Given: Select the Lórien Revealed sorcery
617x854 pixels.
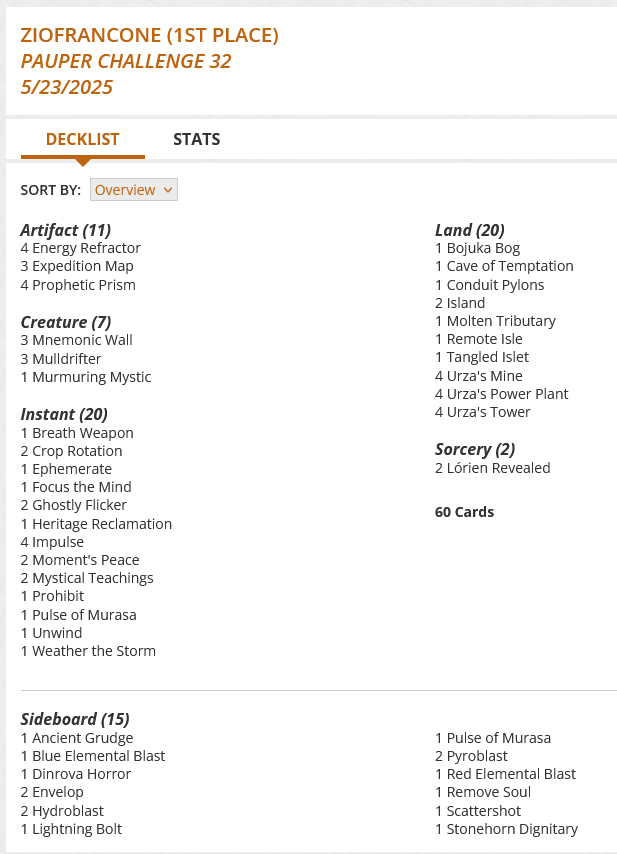Looking at the screenshot, I should [x=498, y=468].
